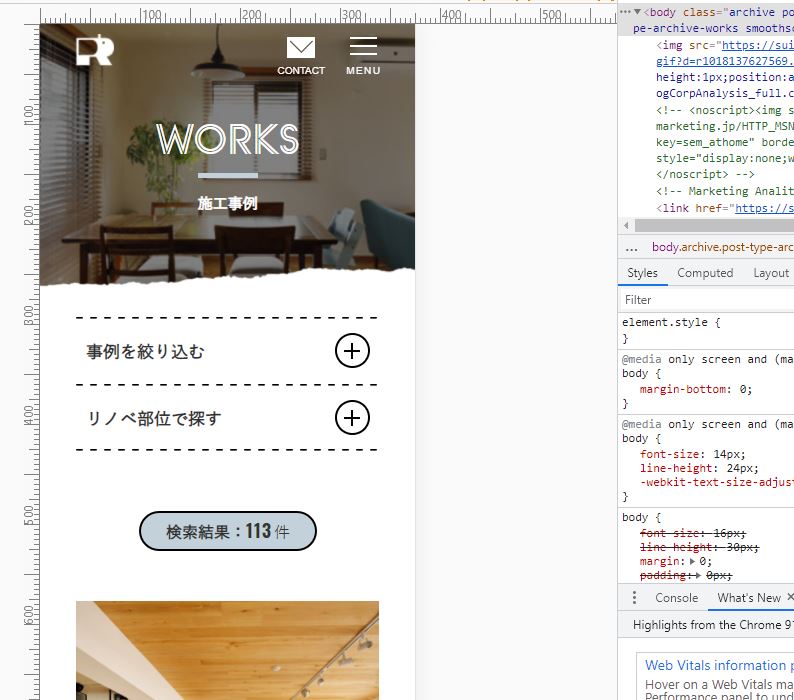
Task: Open the https://sui image src link
Action: pos(758,45)
